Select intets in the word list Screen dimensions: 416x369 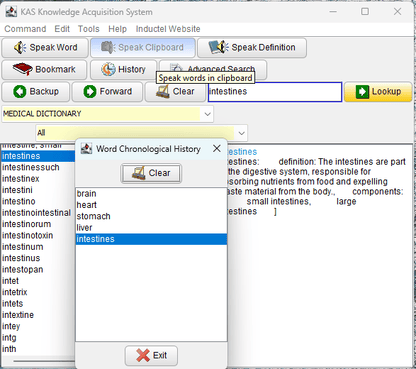(x=38, y=303)
